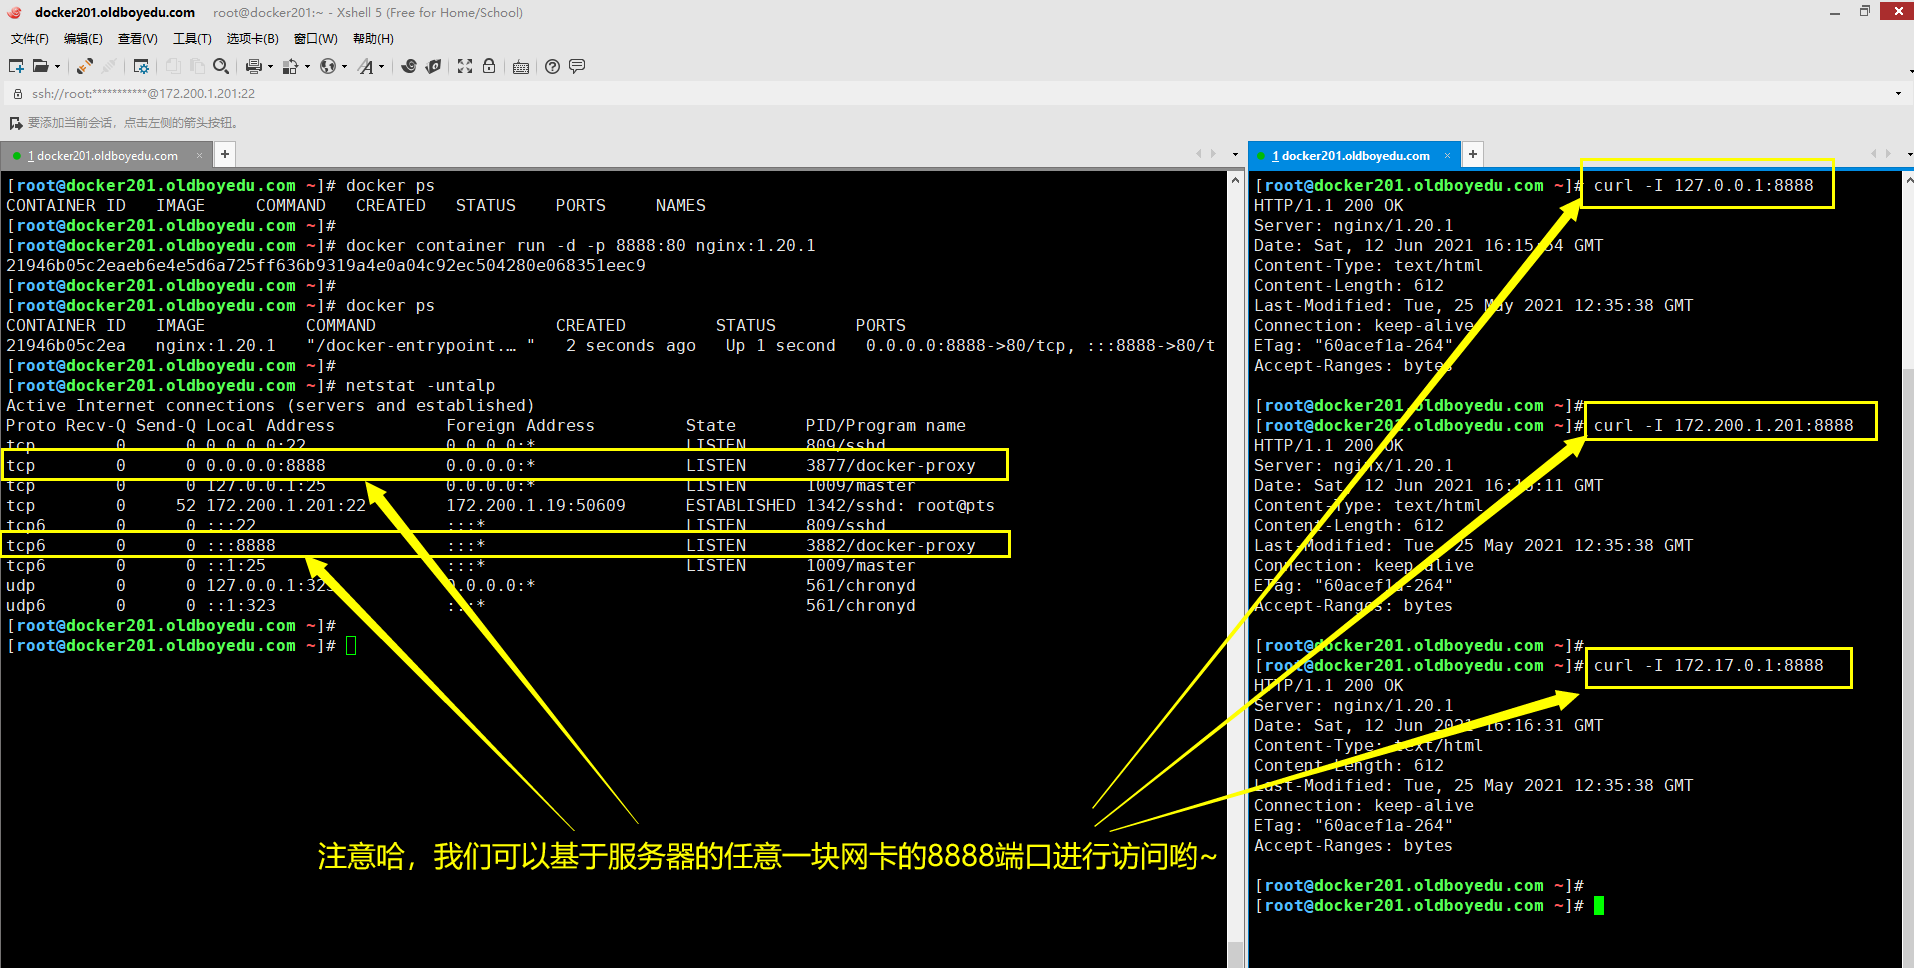Expand the font dropdown arrow
Screen dimensions: 1914x968
pos(381,67)
